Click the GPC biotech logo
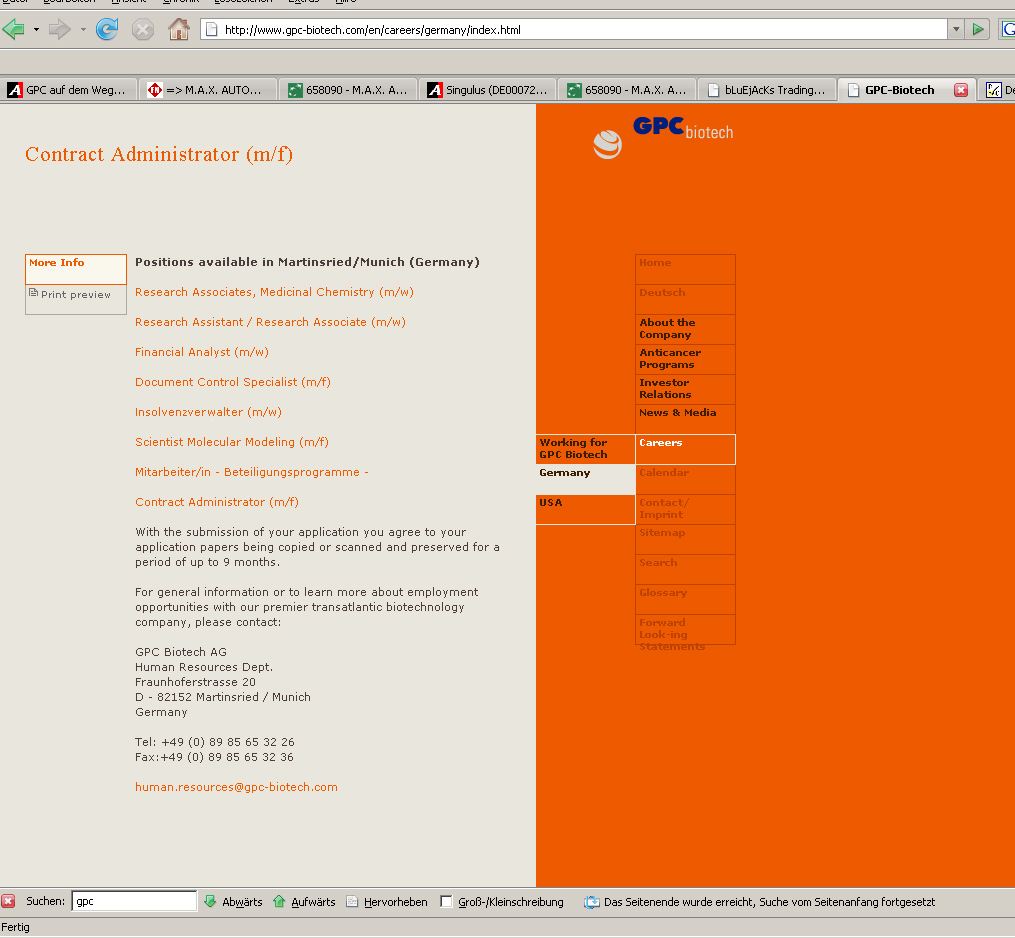1015x938 pixels. click(664, 136)
